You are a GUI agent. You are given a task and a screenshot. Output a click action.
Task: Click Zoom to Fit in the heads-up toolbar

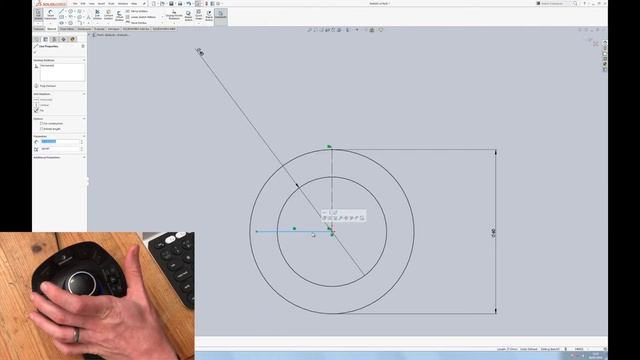point(309,30)
